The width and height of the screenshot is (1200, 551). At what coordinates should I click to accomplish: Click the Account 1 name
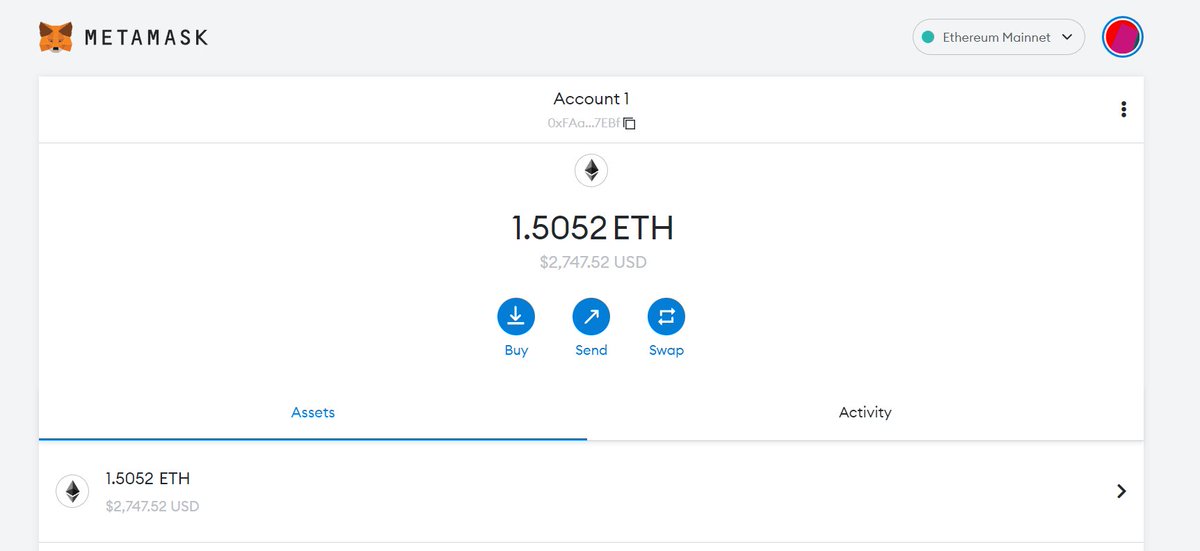coord(591,98)
